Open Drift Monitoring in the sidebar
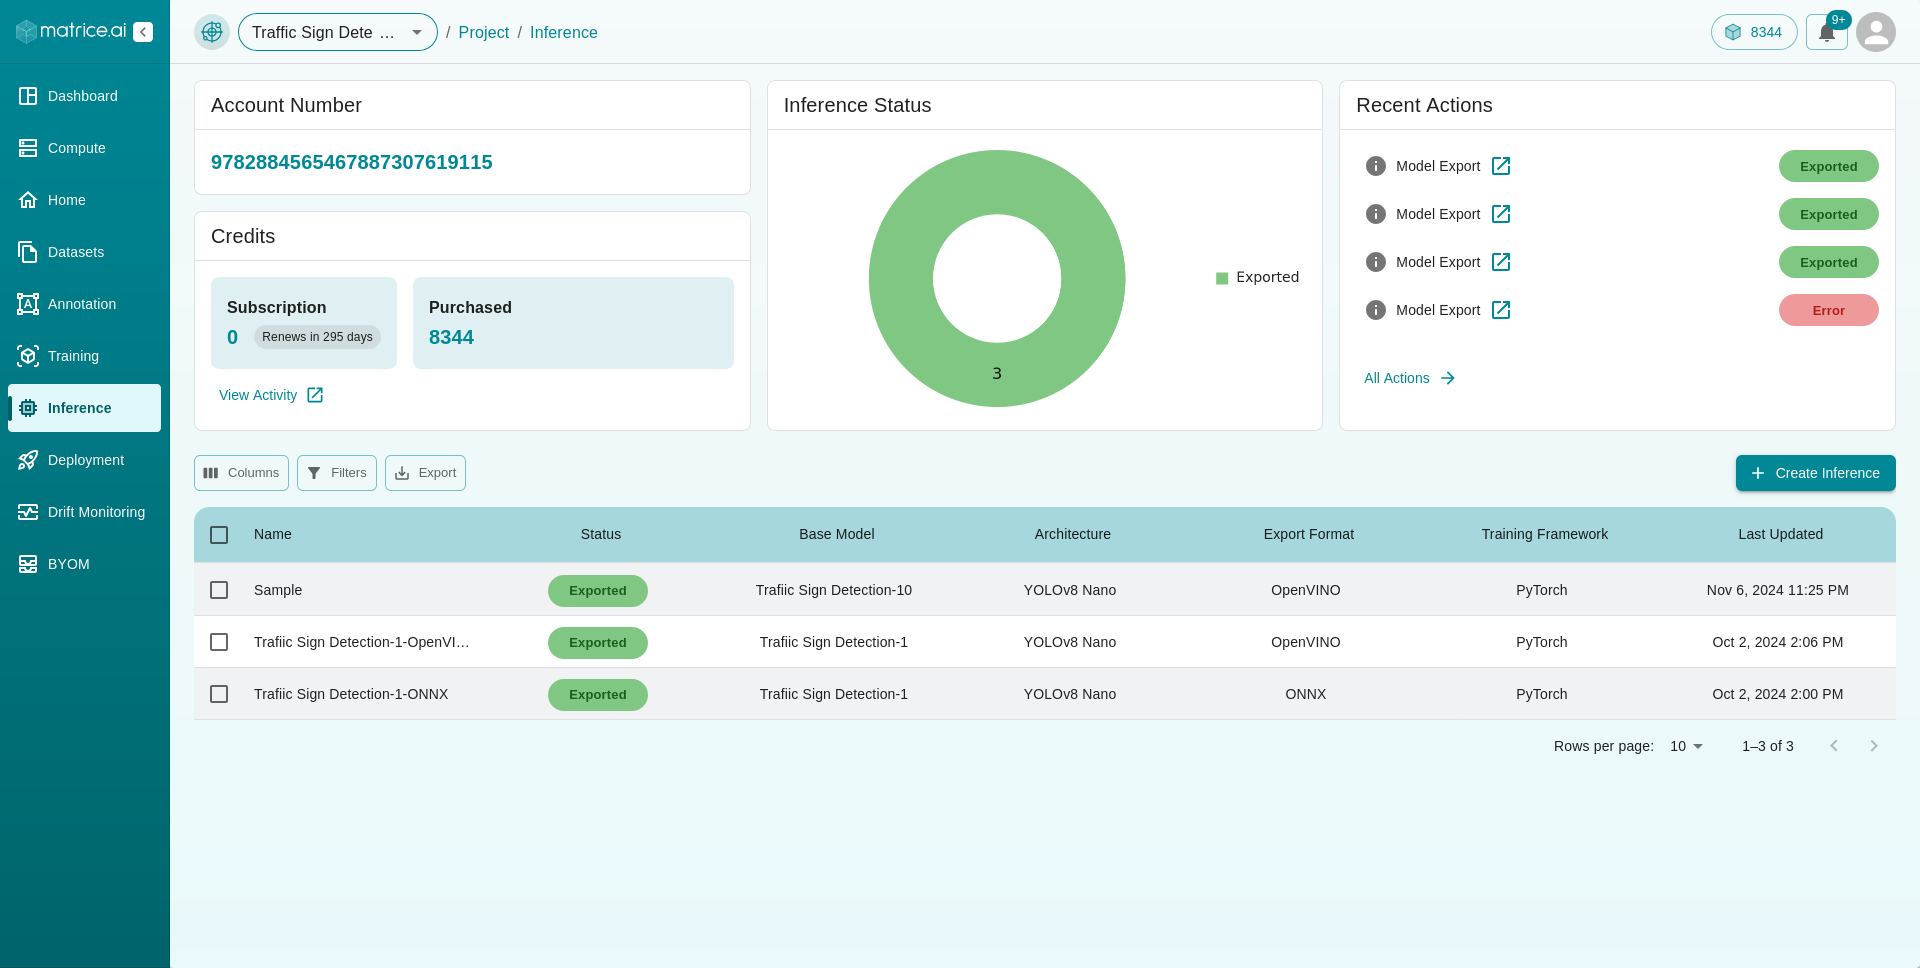Screen dimensions: 1920x968 point(84,512)
